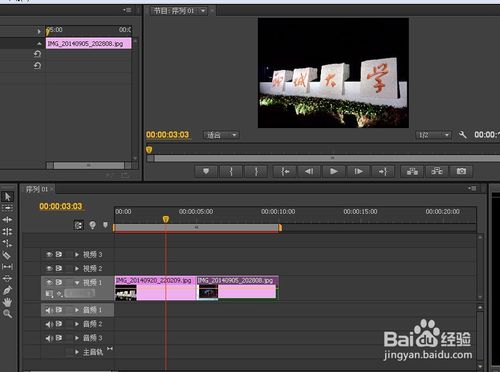The height and width of the screenshot is (372, 500).
Task: Toggle sync lock on 音频 1
Action: click(x=59, y=310)
